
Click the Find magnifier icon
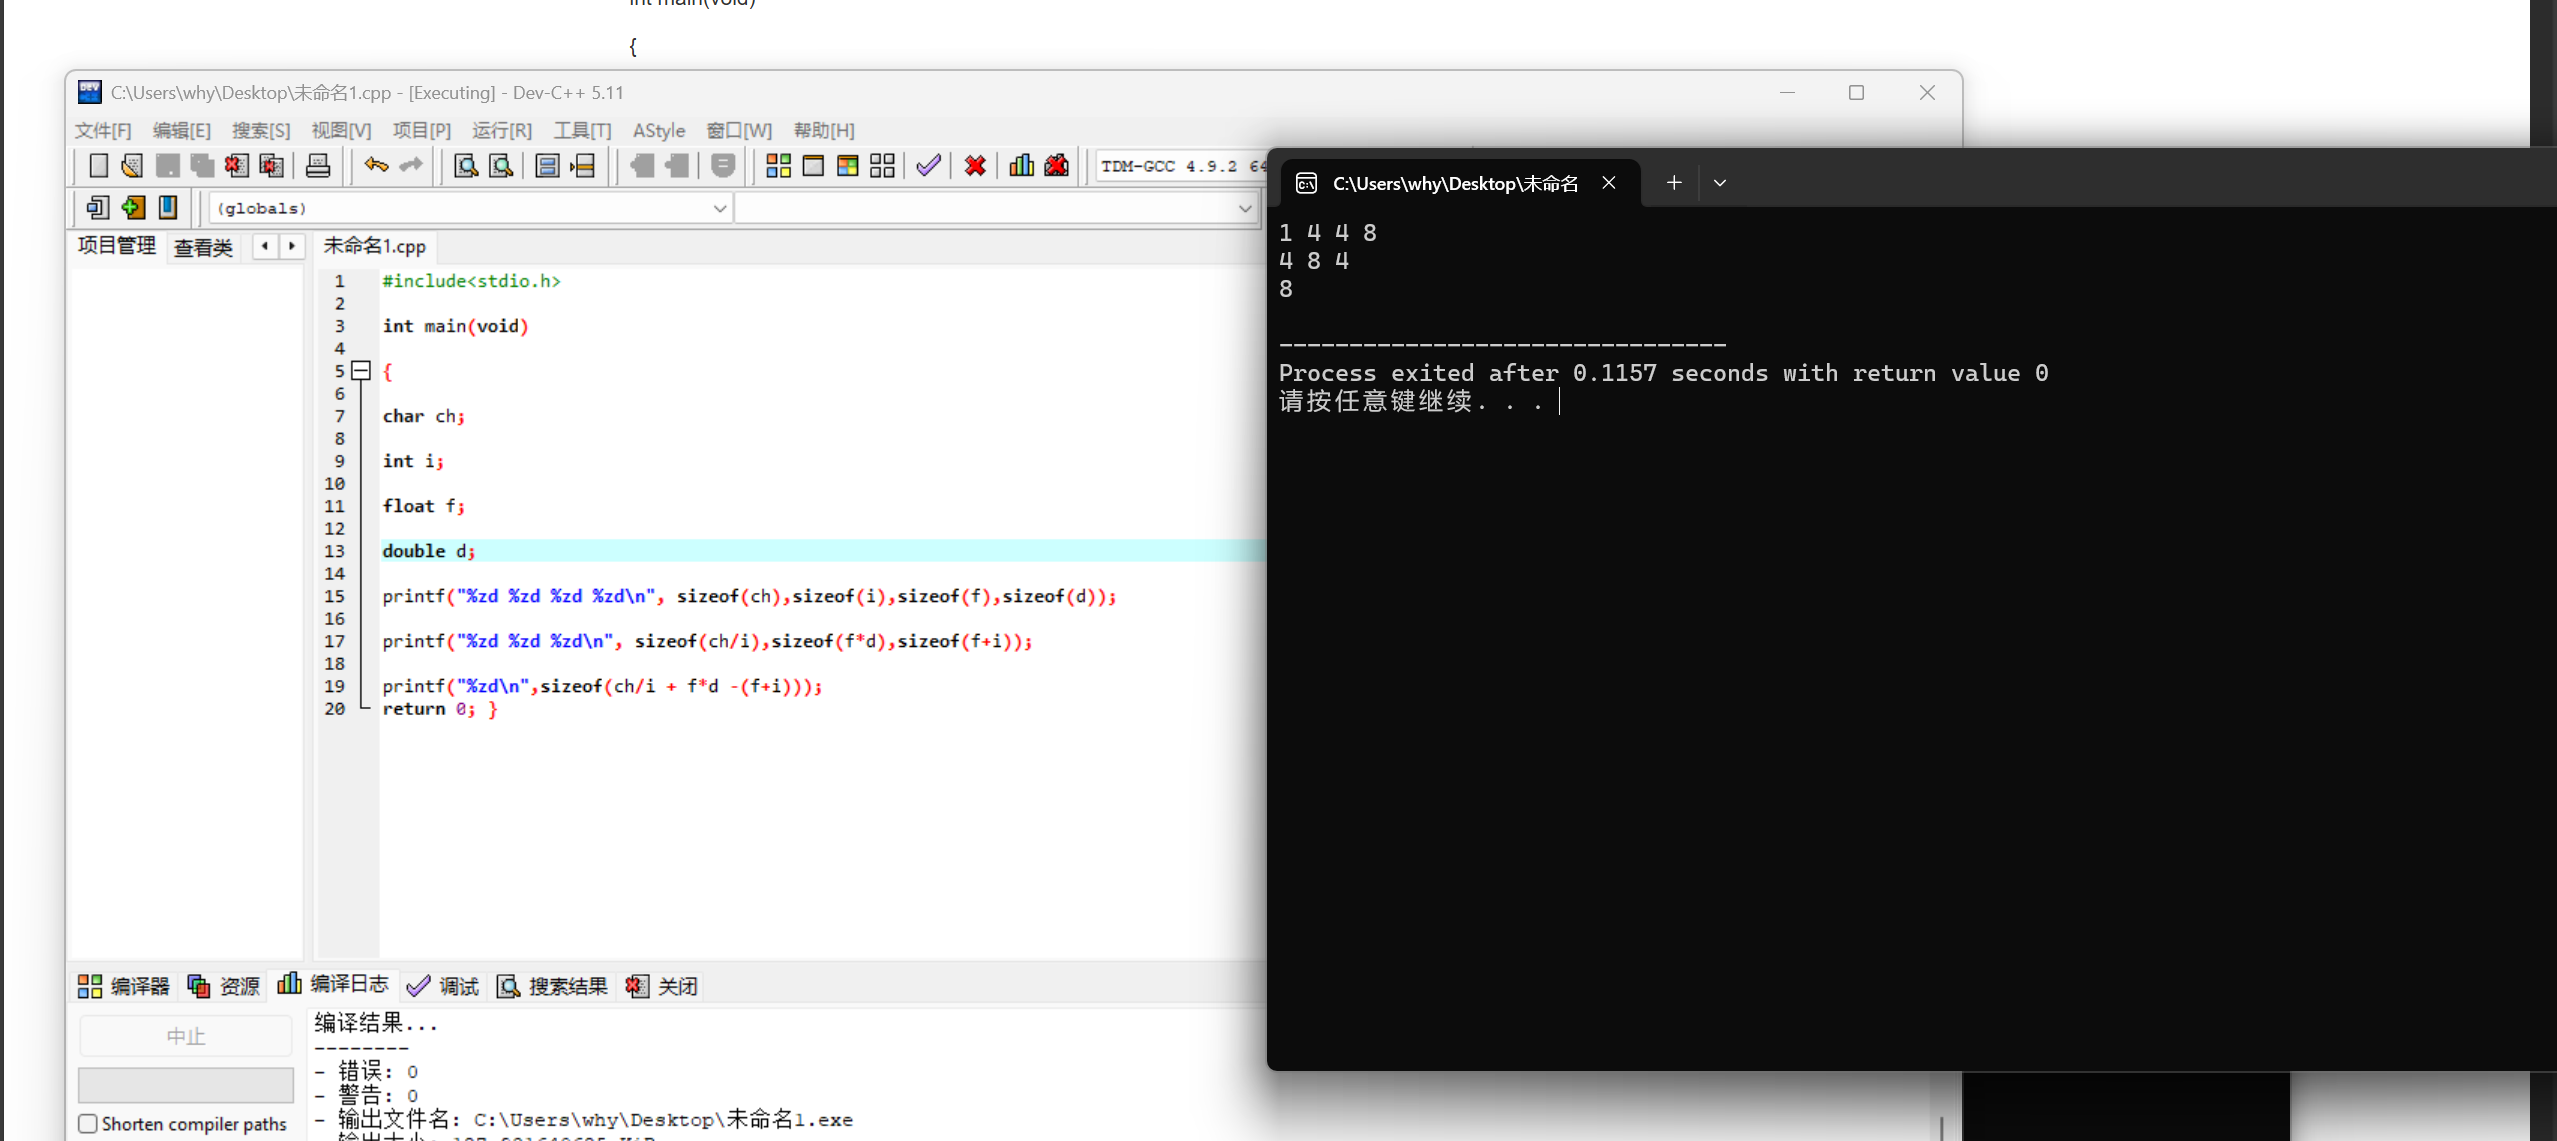coord(465,166)
